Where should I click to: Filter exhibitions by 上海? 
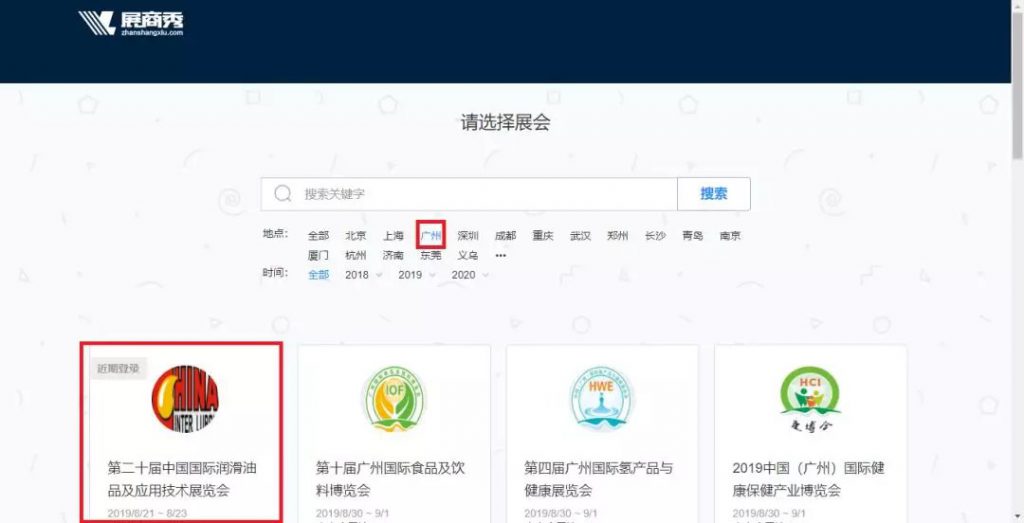pos(393,236)
